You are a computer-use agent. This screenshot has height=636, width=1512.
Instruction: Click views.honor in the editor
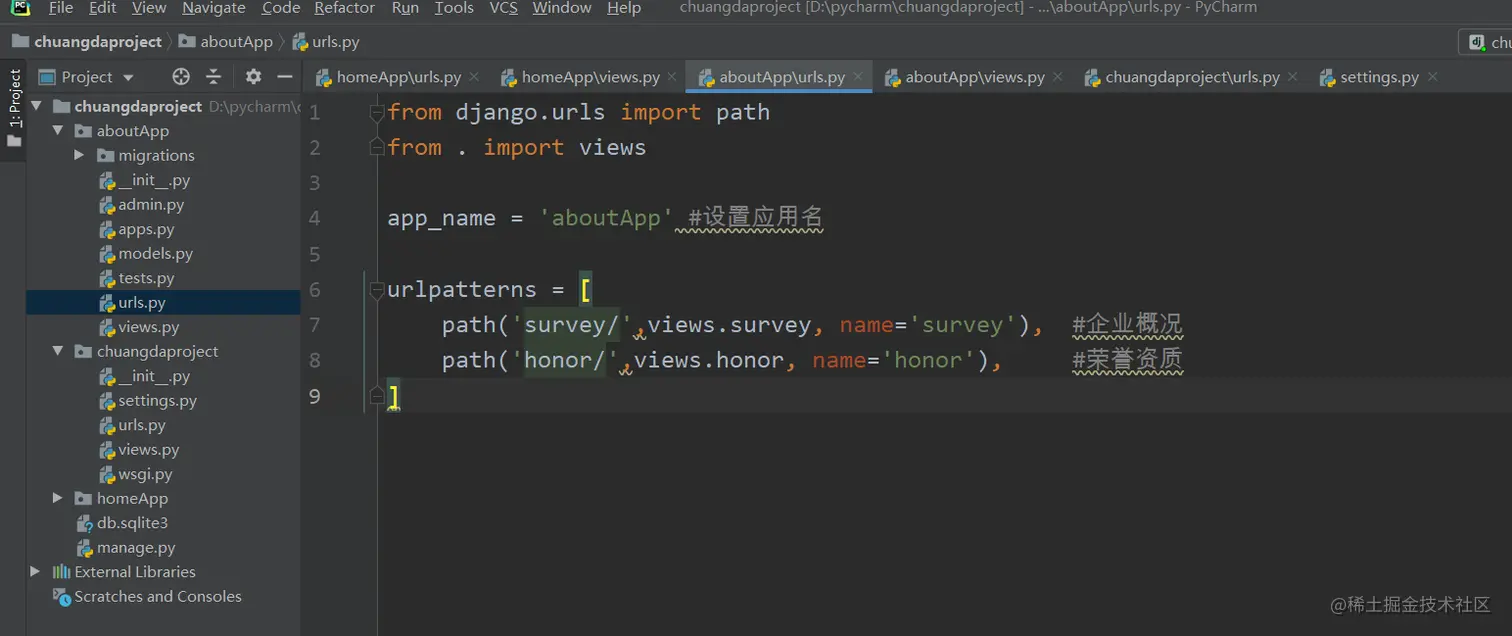pyautogui.click(x=709, y=360)
